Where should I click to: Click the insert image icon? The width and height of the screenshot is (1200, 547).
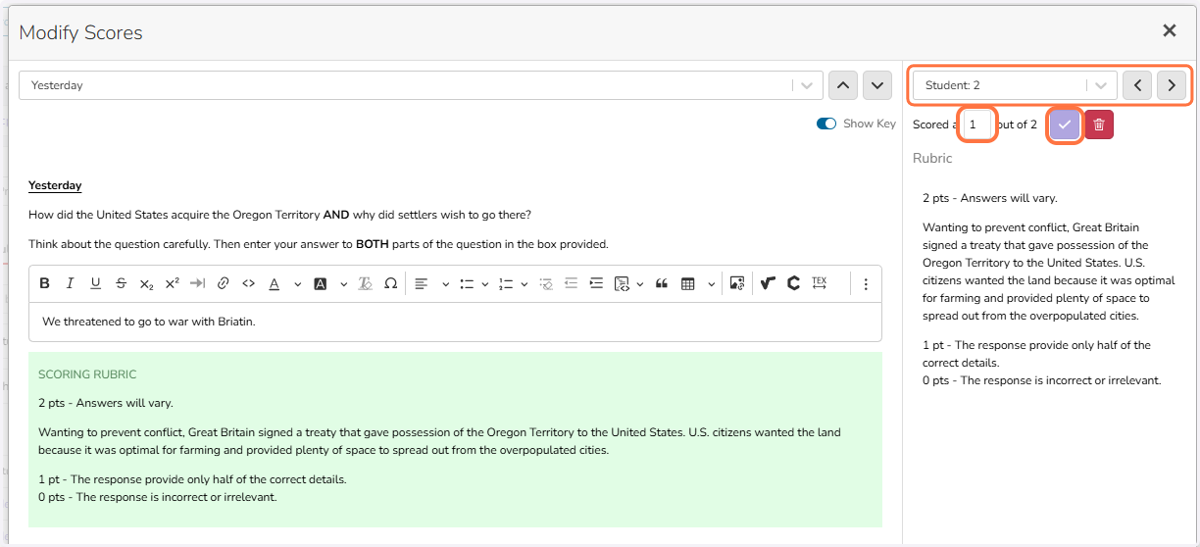point(737,284)
